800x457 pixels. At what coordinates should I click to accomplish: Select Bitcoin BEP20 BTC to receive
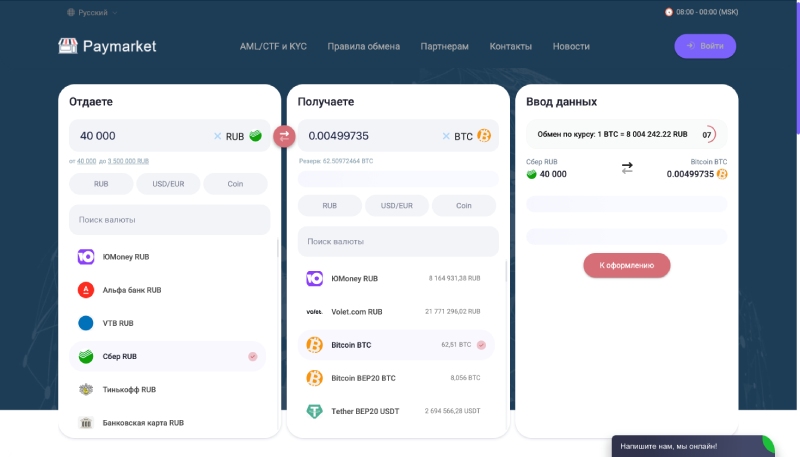coord(396,378)
